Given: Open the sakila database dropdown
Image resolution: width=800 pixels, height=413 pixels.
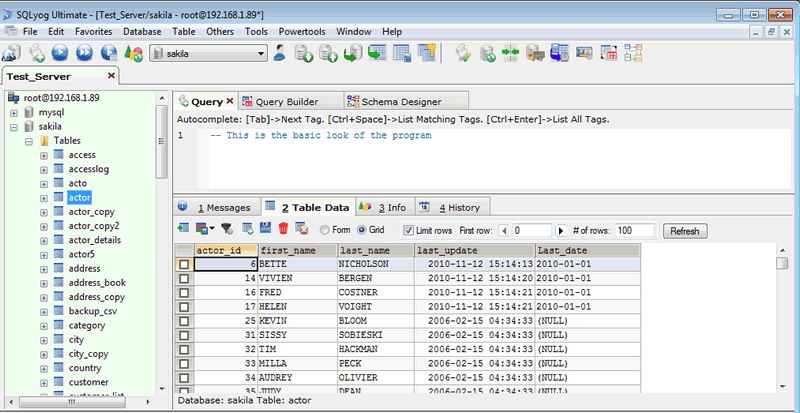Looking at the screenshot, I should click(x=262, y=54).
